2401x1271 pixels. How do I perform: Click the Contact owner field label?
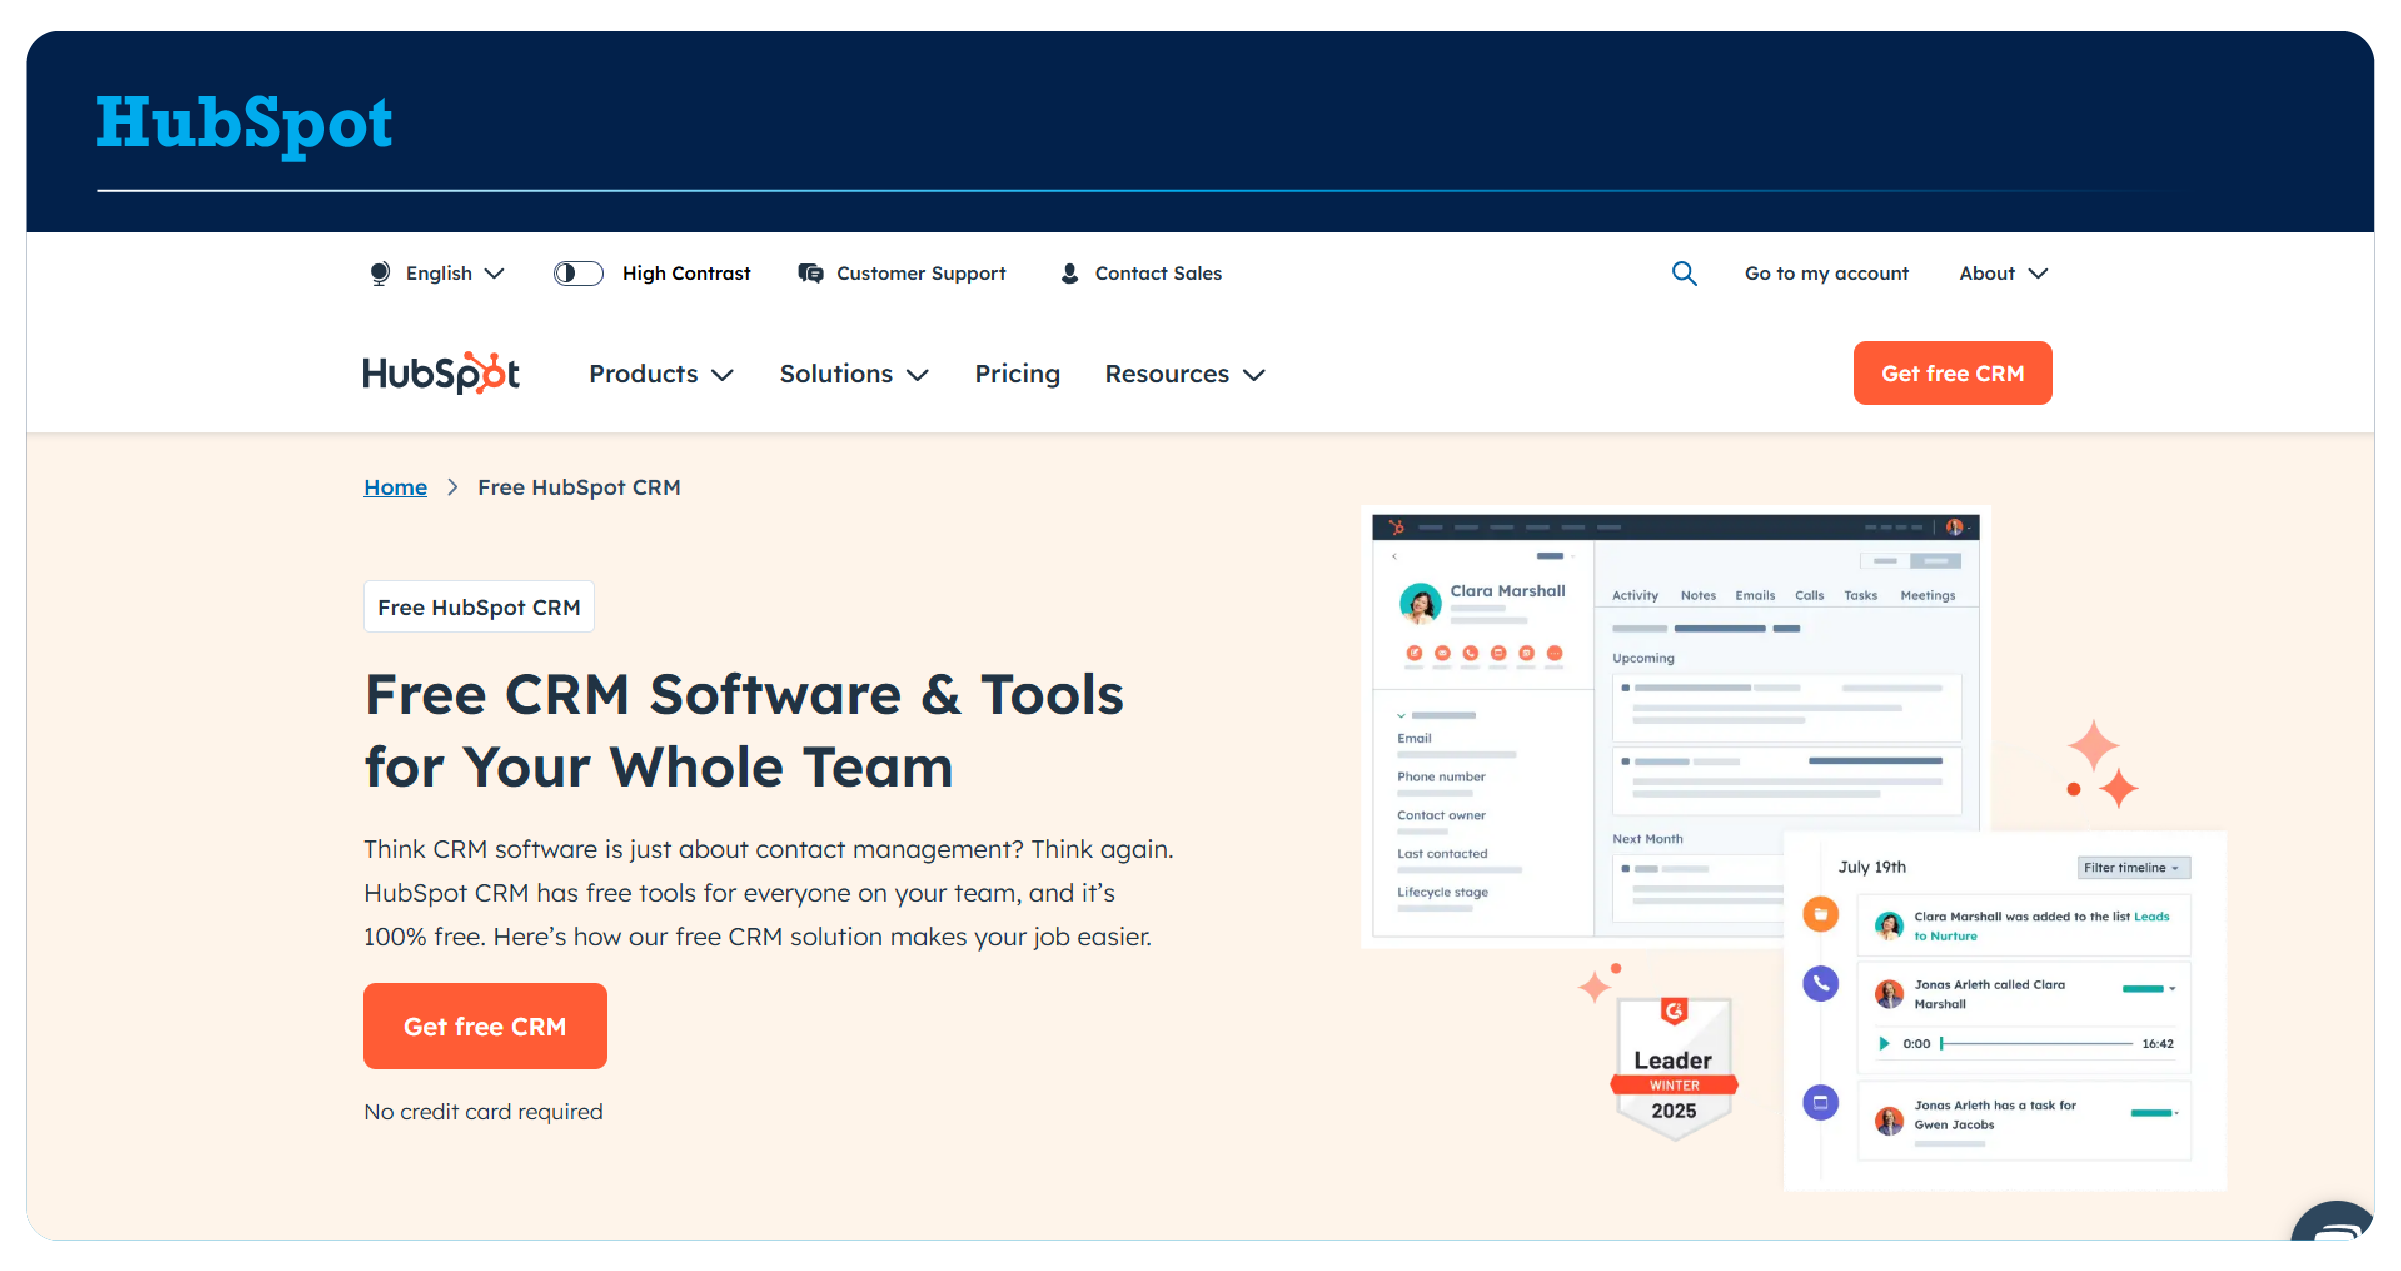(1441, 815)
